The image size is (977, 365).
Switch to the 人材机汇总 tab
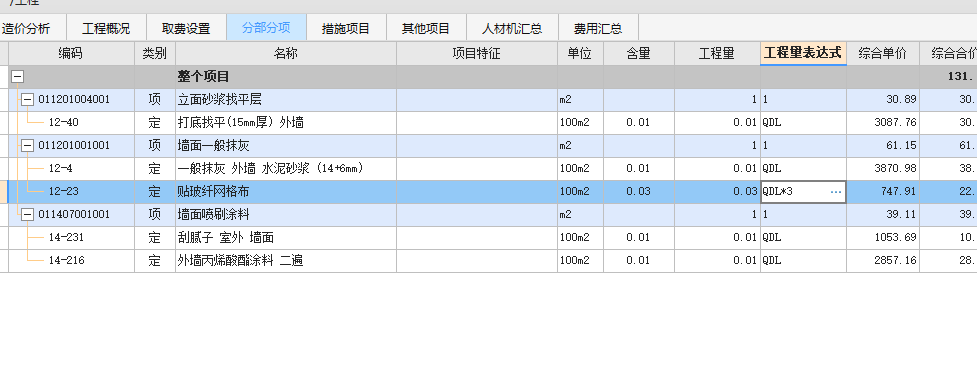coord(512,29)
